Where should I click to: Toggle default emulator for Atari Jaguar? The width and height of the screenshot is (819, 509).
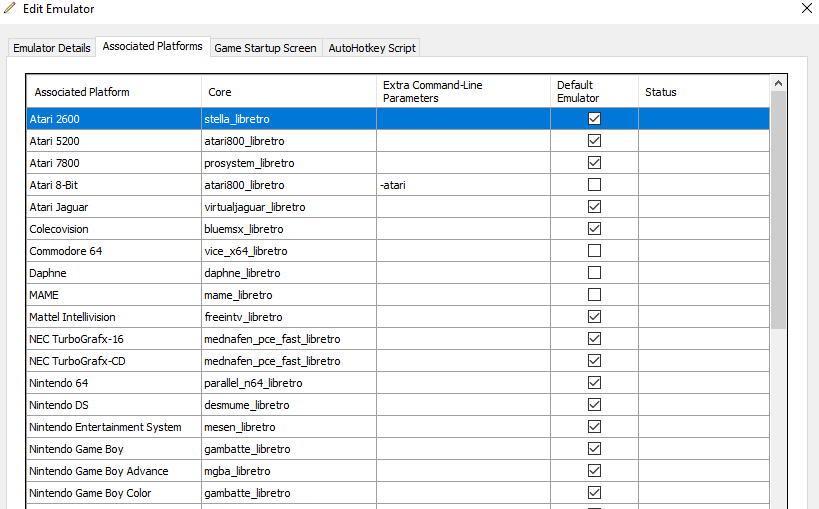pyautogui.click(x=594, y=206)
